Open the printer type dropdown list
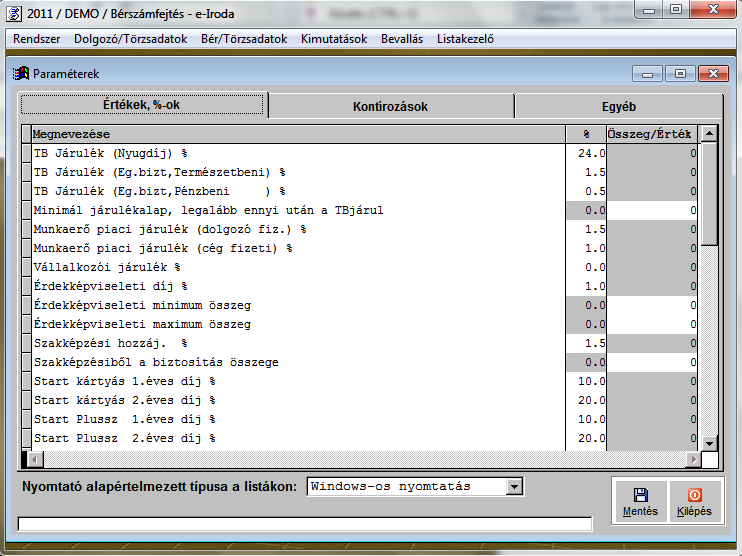 tap(514, 487)
